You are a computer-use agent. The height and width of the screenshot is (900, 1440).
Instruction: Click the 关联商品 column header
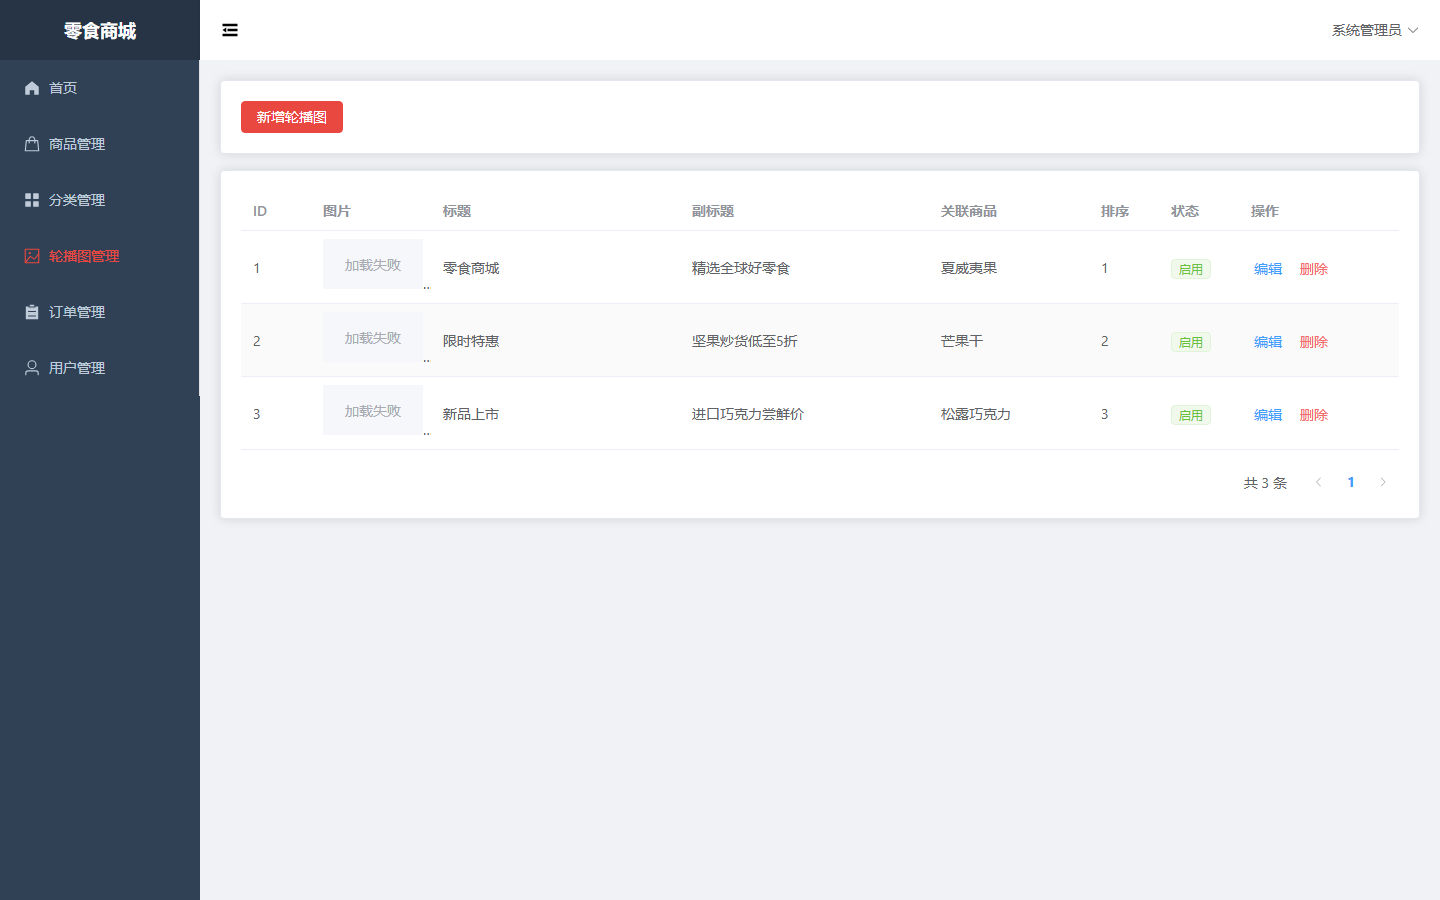point(969,211)
